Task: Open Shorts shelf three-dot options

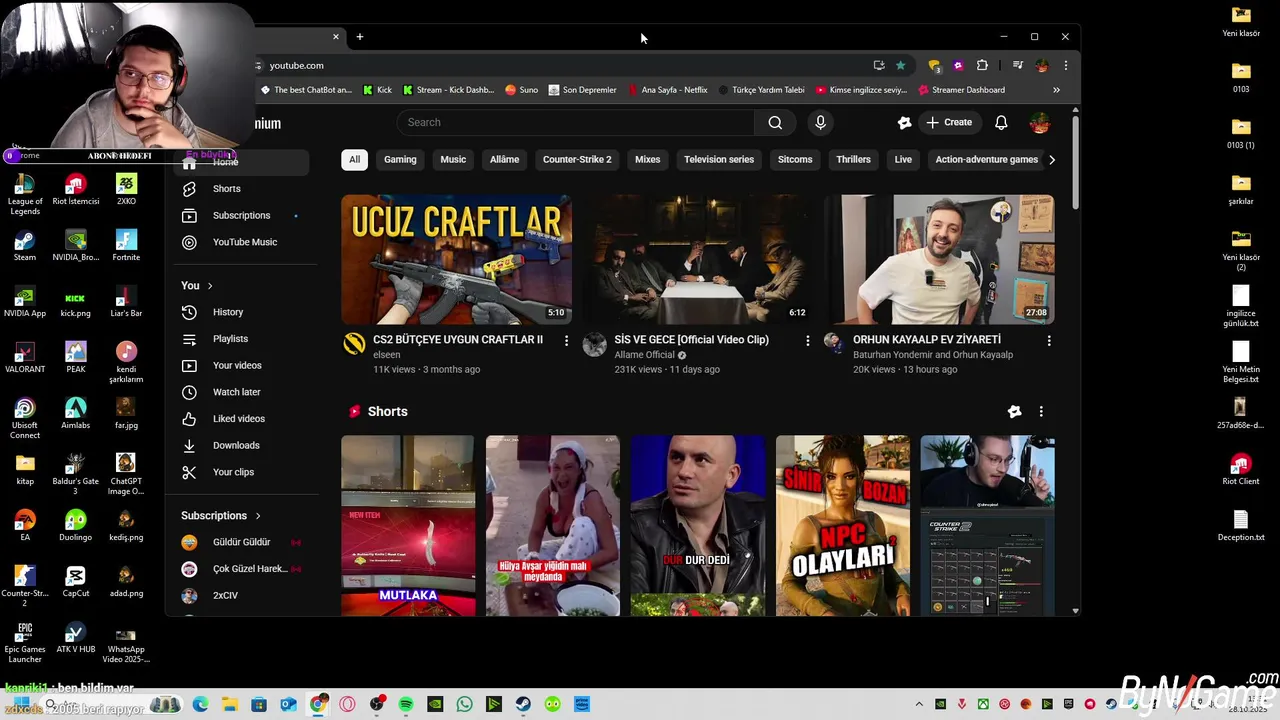Action: tap(1041, 411)
